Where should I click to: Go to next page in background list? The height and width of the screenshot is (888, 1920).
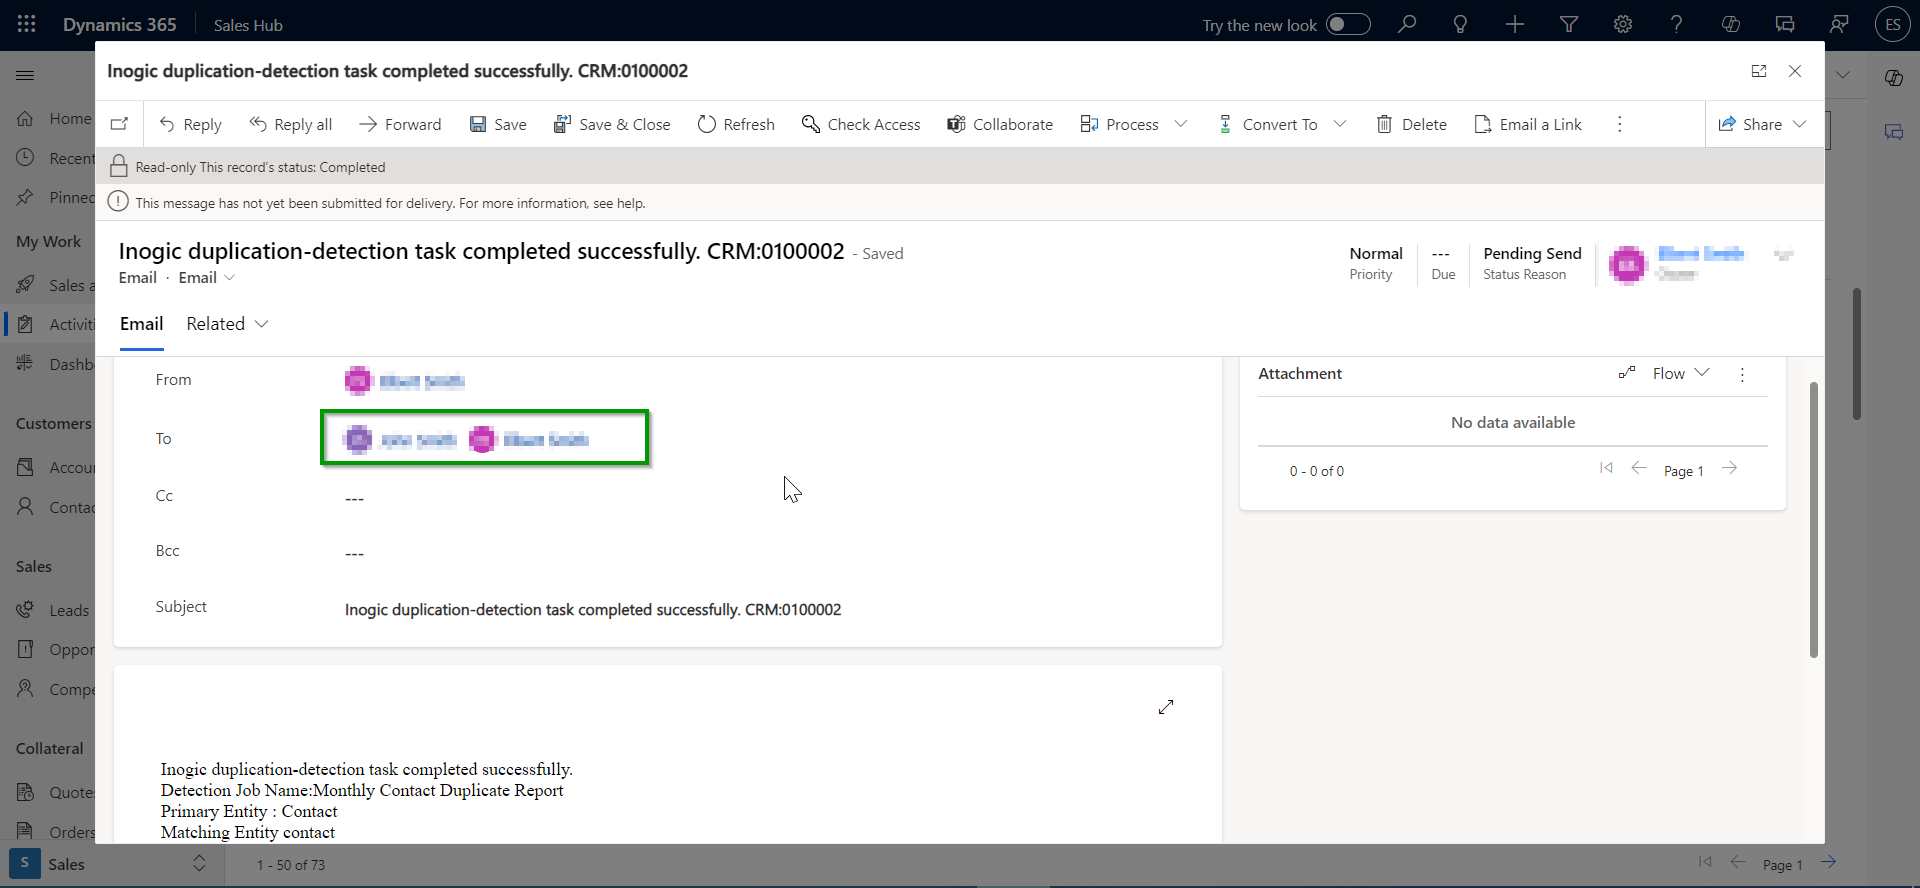coord(1829,862)
